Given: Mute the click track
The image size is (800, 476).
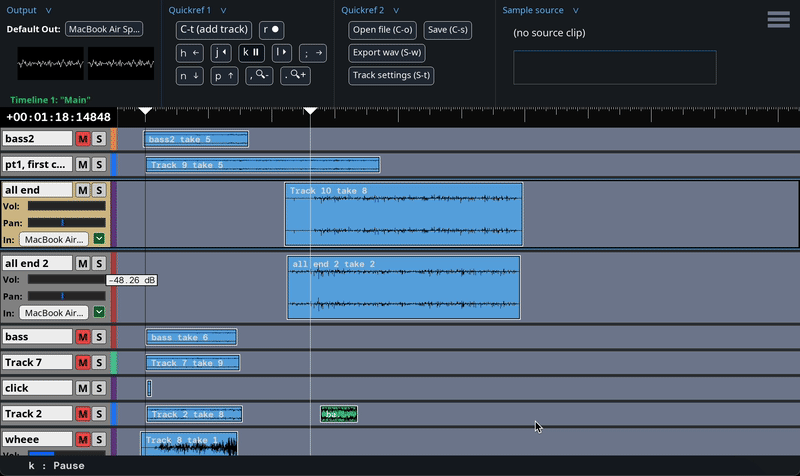Looking at the screenshot, I should pyautogui.click(x=83, y=388).
